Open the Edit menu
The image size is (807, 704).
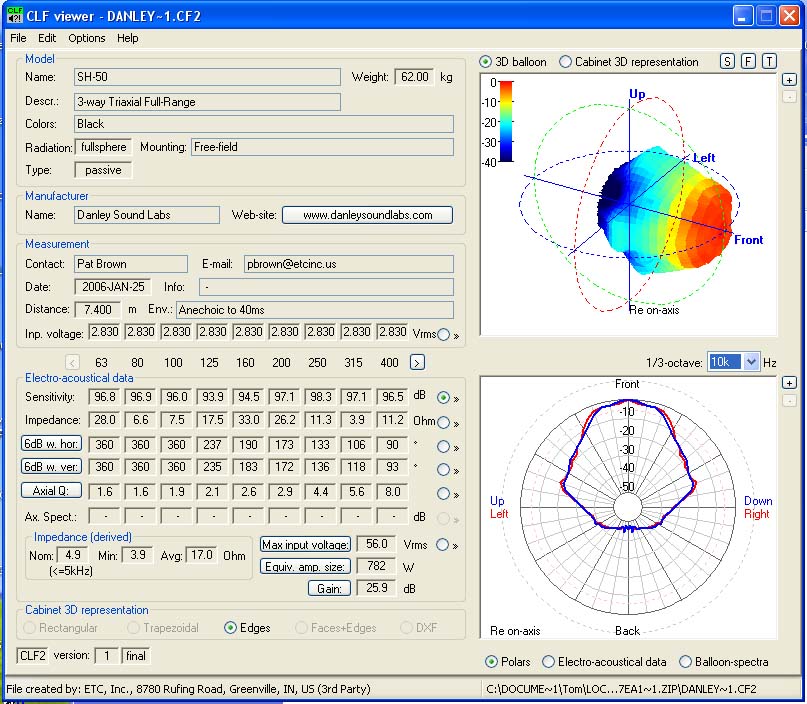[47, 38]
